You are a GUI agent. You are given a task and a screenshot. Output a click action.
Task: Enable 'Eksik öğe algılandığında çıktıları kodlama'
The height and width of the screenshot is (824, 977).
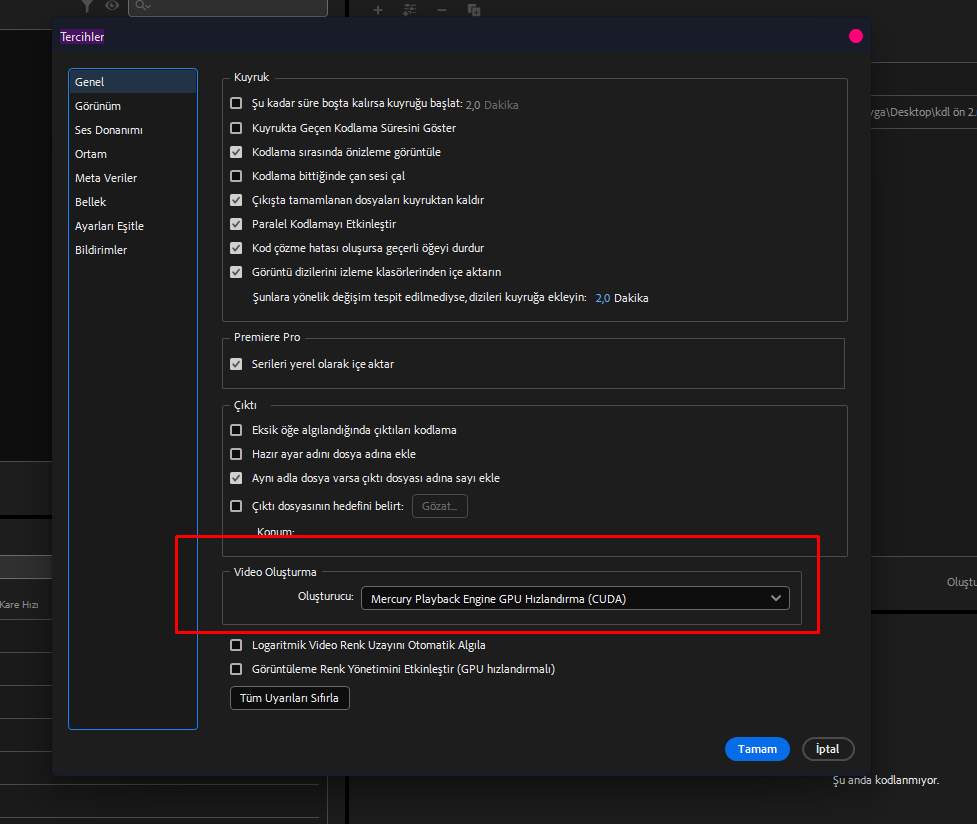click(236, 430)
